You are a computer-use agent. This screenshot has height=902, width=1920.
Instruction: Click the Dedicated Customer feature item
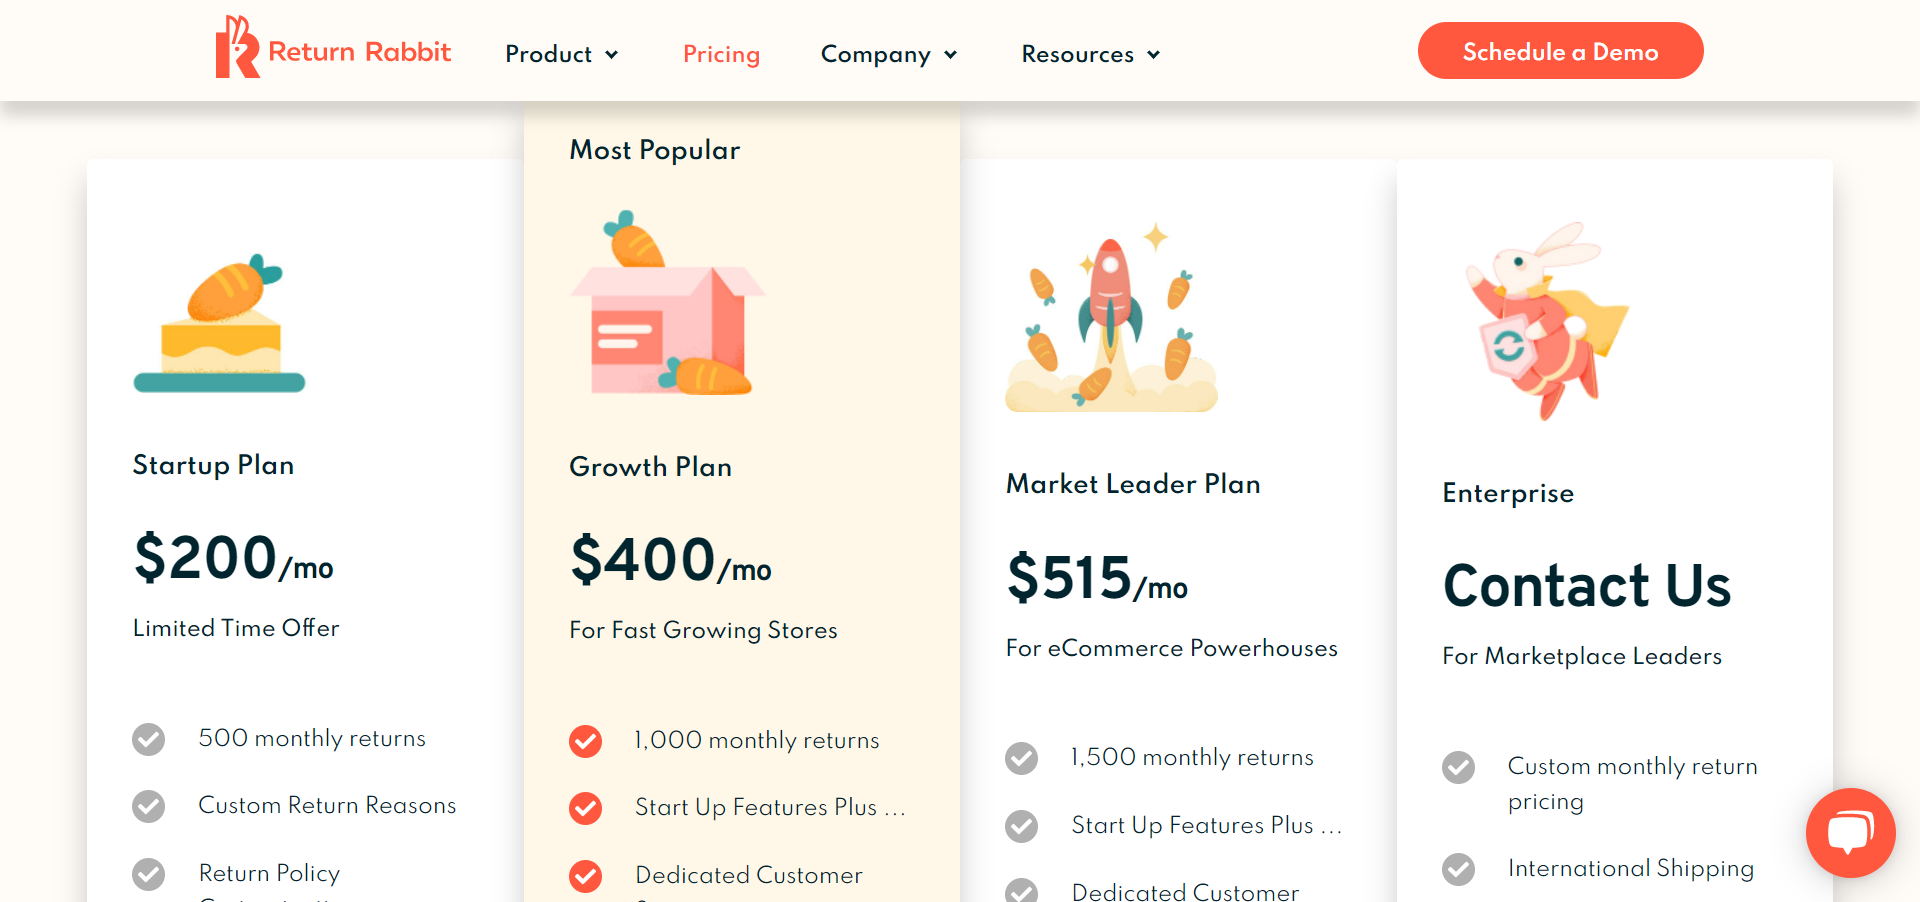748,876
